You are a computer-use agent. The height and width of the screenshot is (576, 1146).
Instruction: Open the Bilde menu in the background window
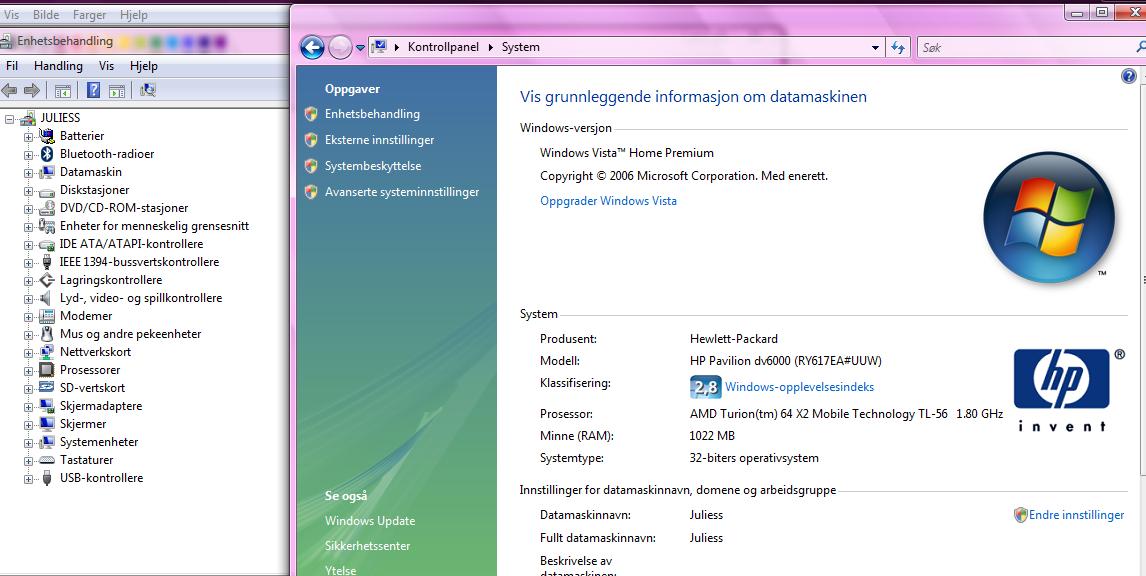click(x=46, y=15)
